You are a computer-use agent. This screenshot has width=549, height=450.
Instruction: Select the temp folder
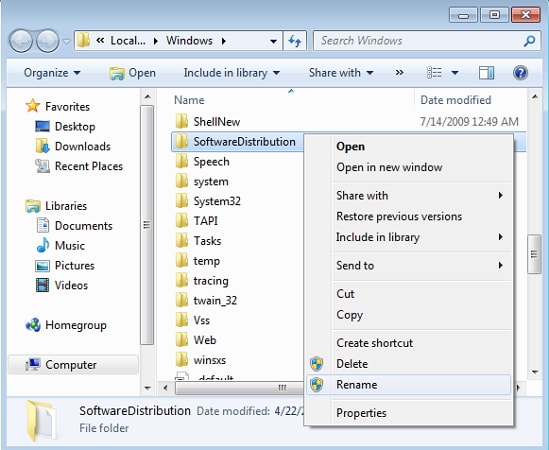pos(197,261)
